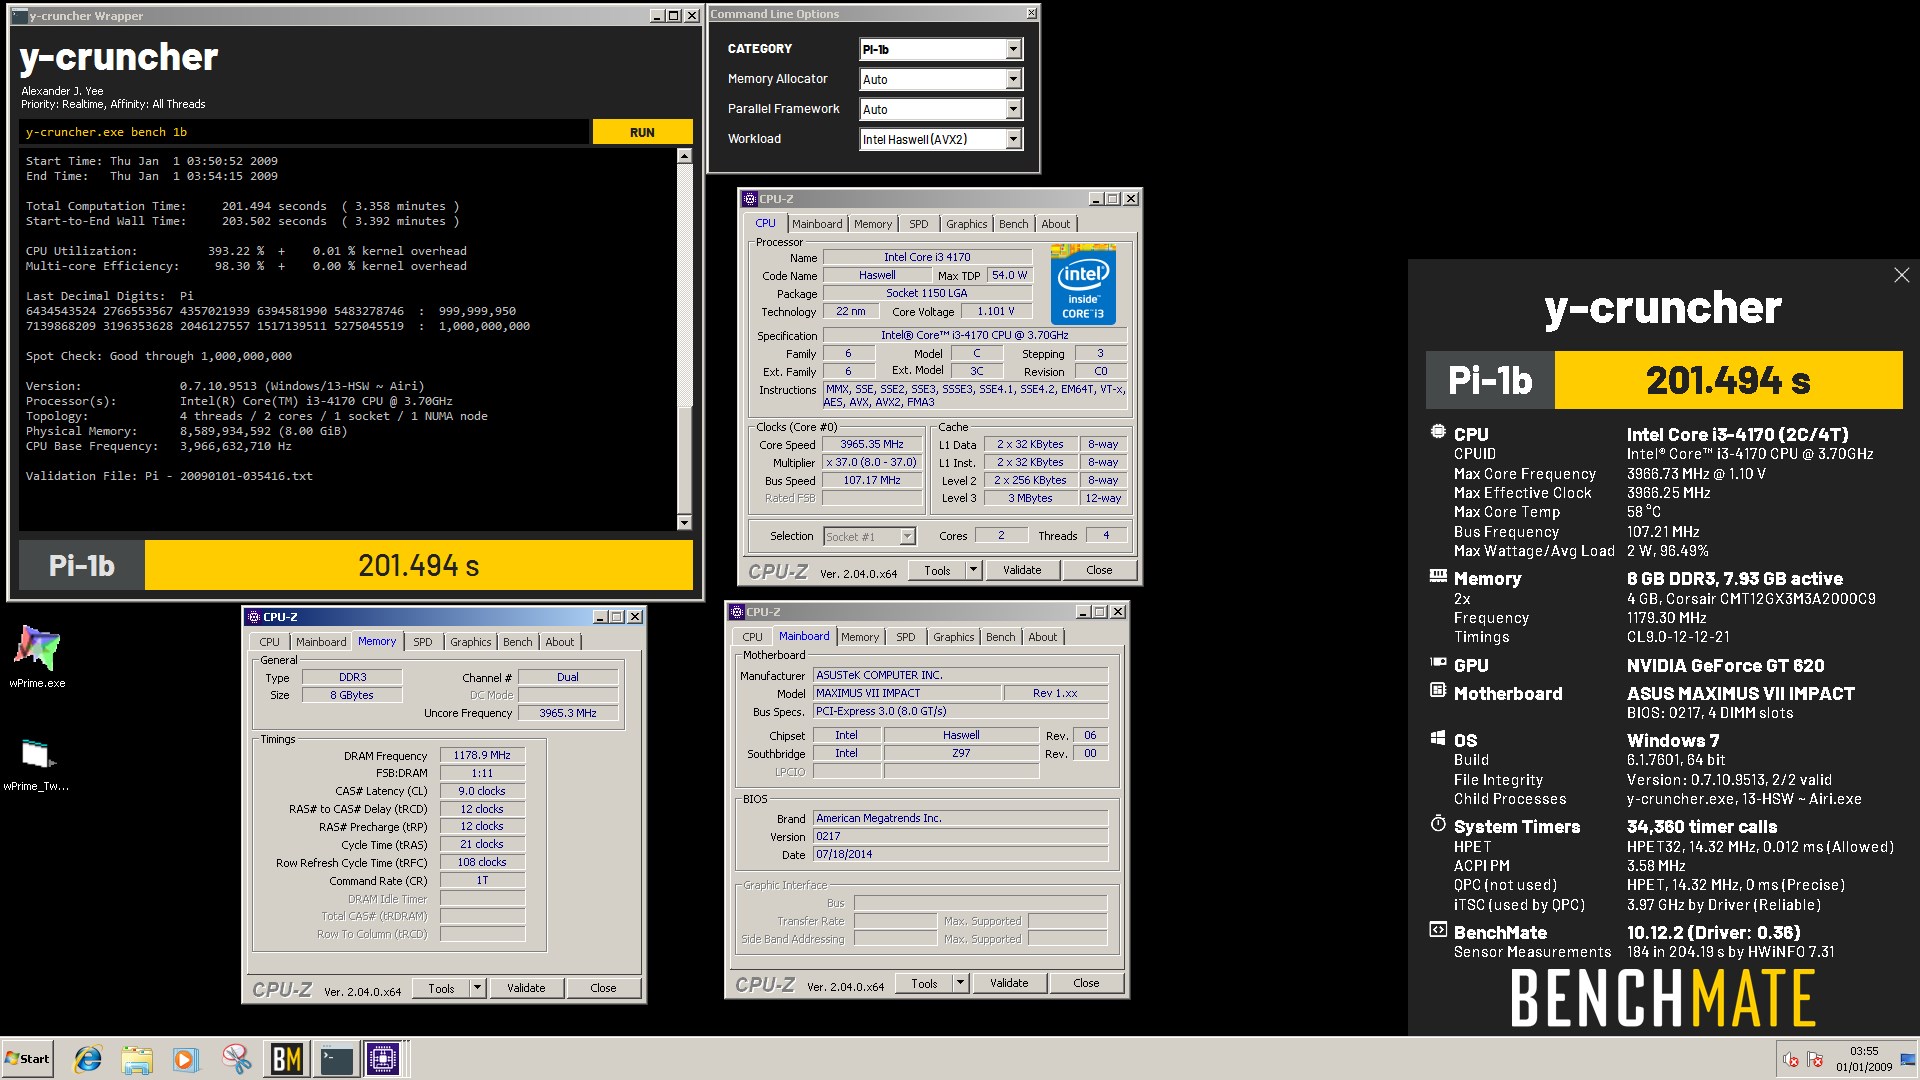Viewport: 1920px width, 1080px height.
Task: Click the BIOS Date value 07/18/2014
Action: coord(959,854)
